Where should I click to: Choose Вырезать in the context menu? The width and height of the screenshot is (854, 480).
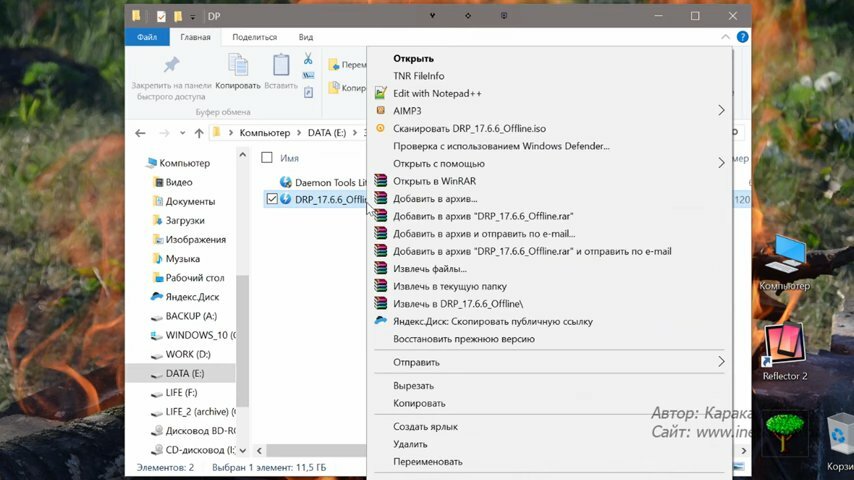pyautogui.click(x=413, y=385)
